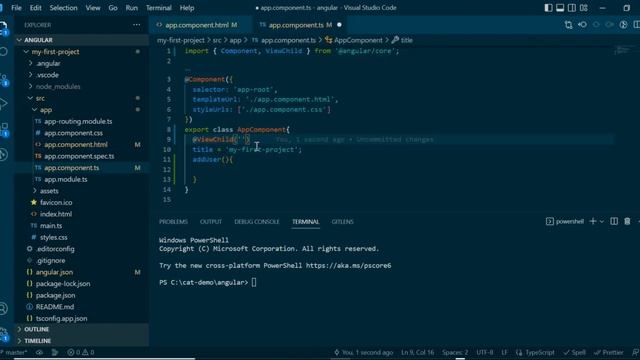
Task: Open Explorer more actions ellipsis
Action: click(x=136, y=25)
